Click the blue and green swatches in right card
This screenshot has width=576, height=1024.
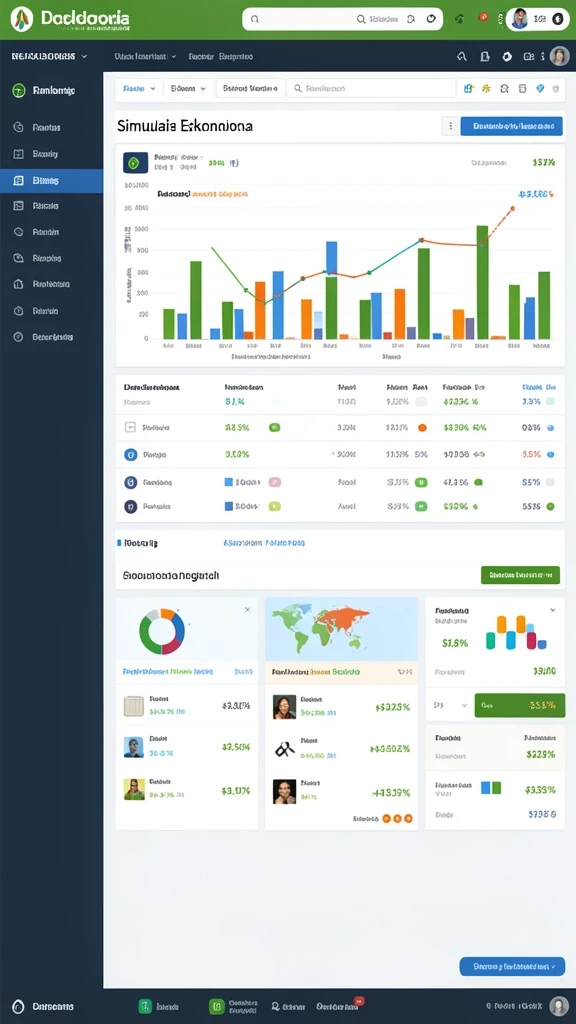point(490,788)
